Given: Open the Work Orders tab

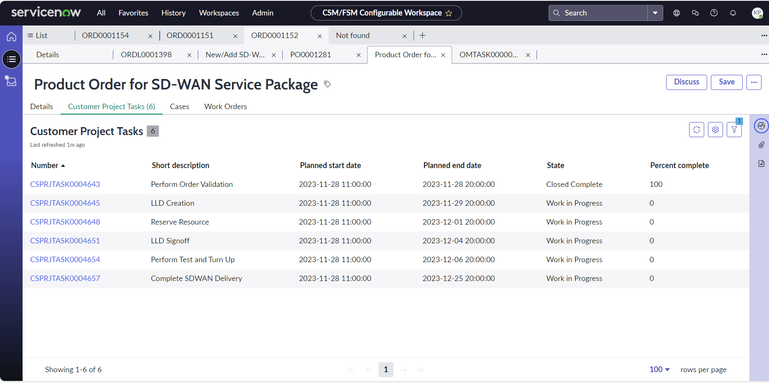Looking at the screenshot, I should click(226, 106).
